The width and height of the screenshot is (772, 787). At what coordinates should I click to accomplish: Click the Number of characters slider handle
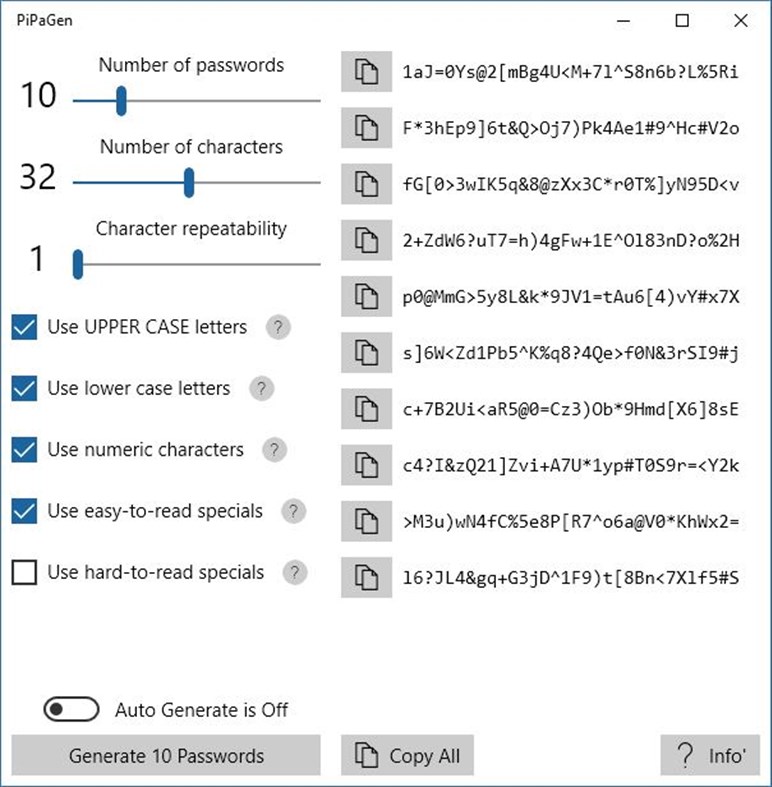point(189,183)
